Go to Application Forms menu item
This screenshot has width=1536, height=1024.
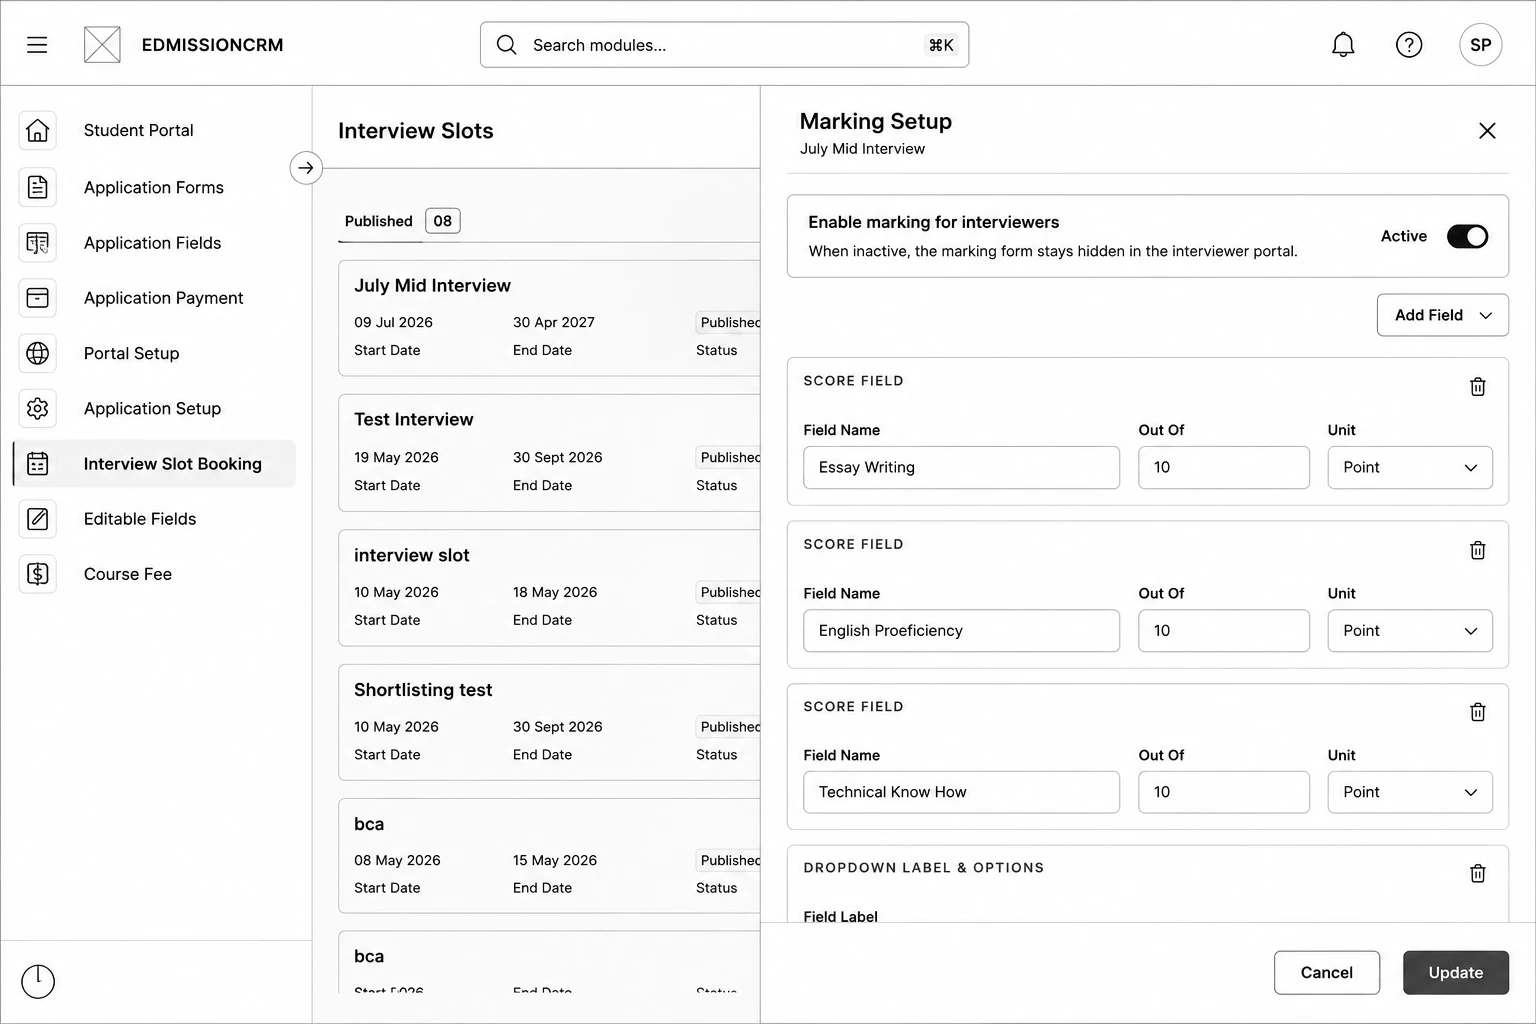click(x=154, y=187)
